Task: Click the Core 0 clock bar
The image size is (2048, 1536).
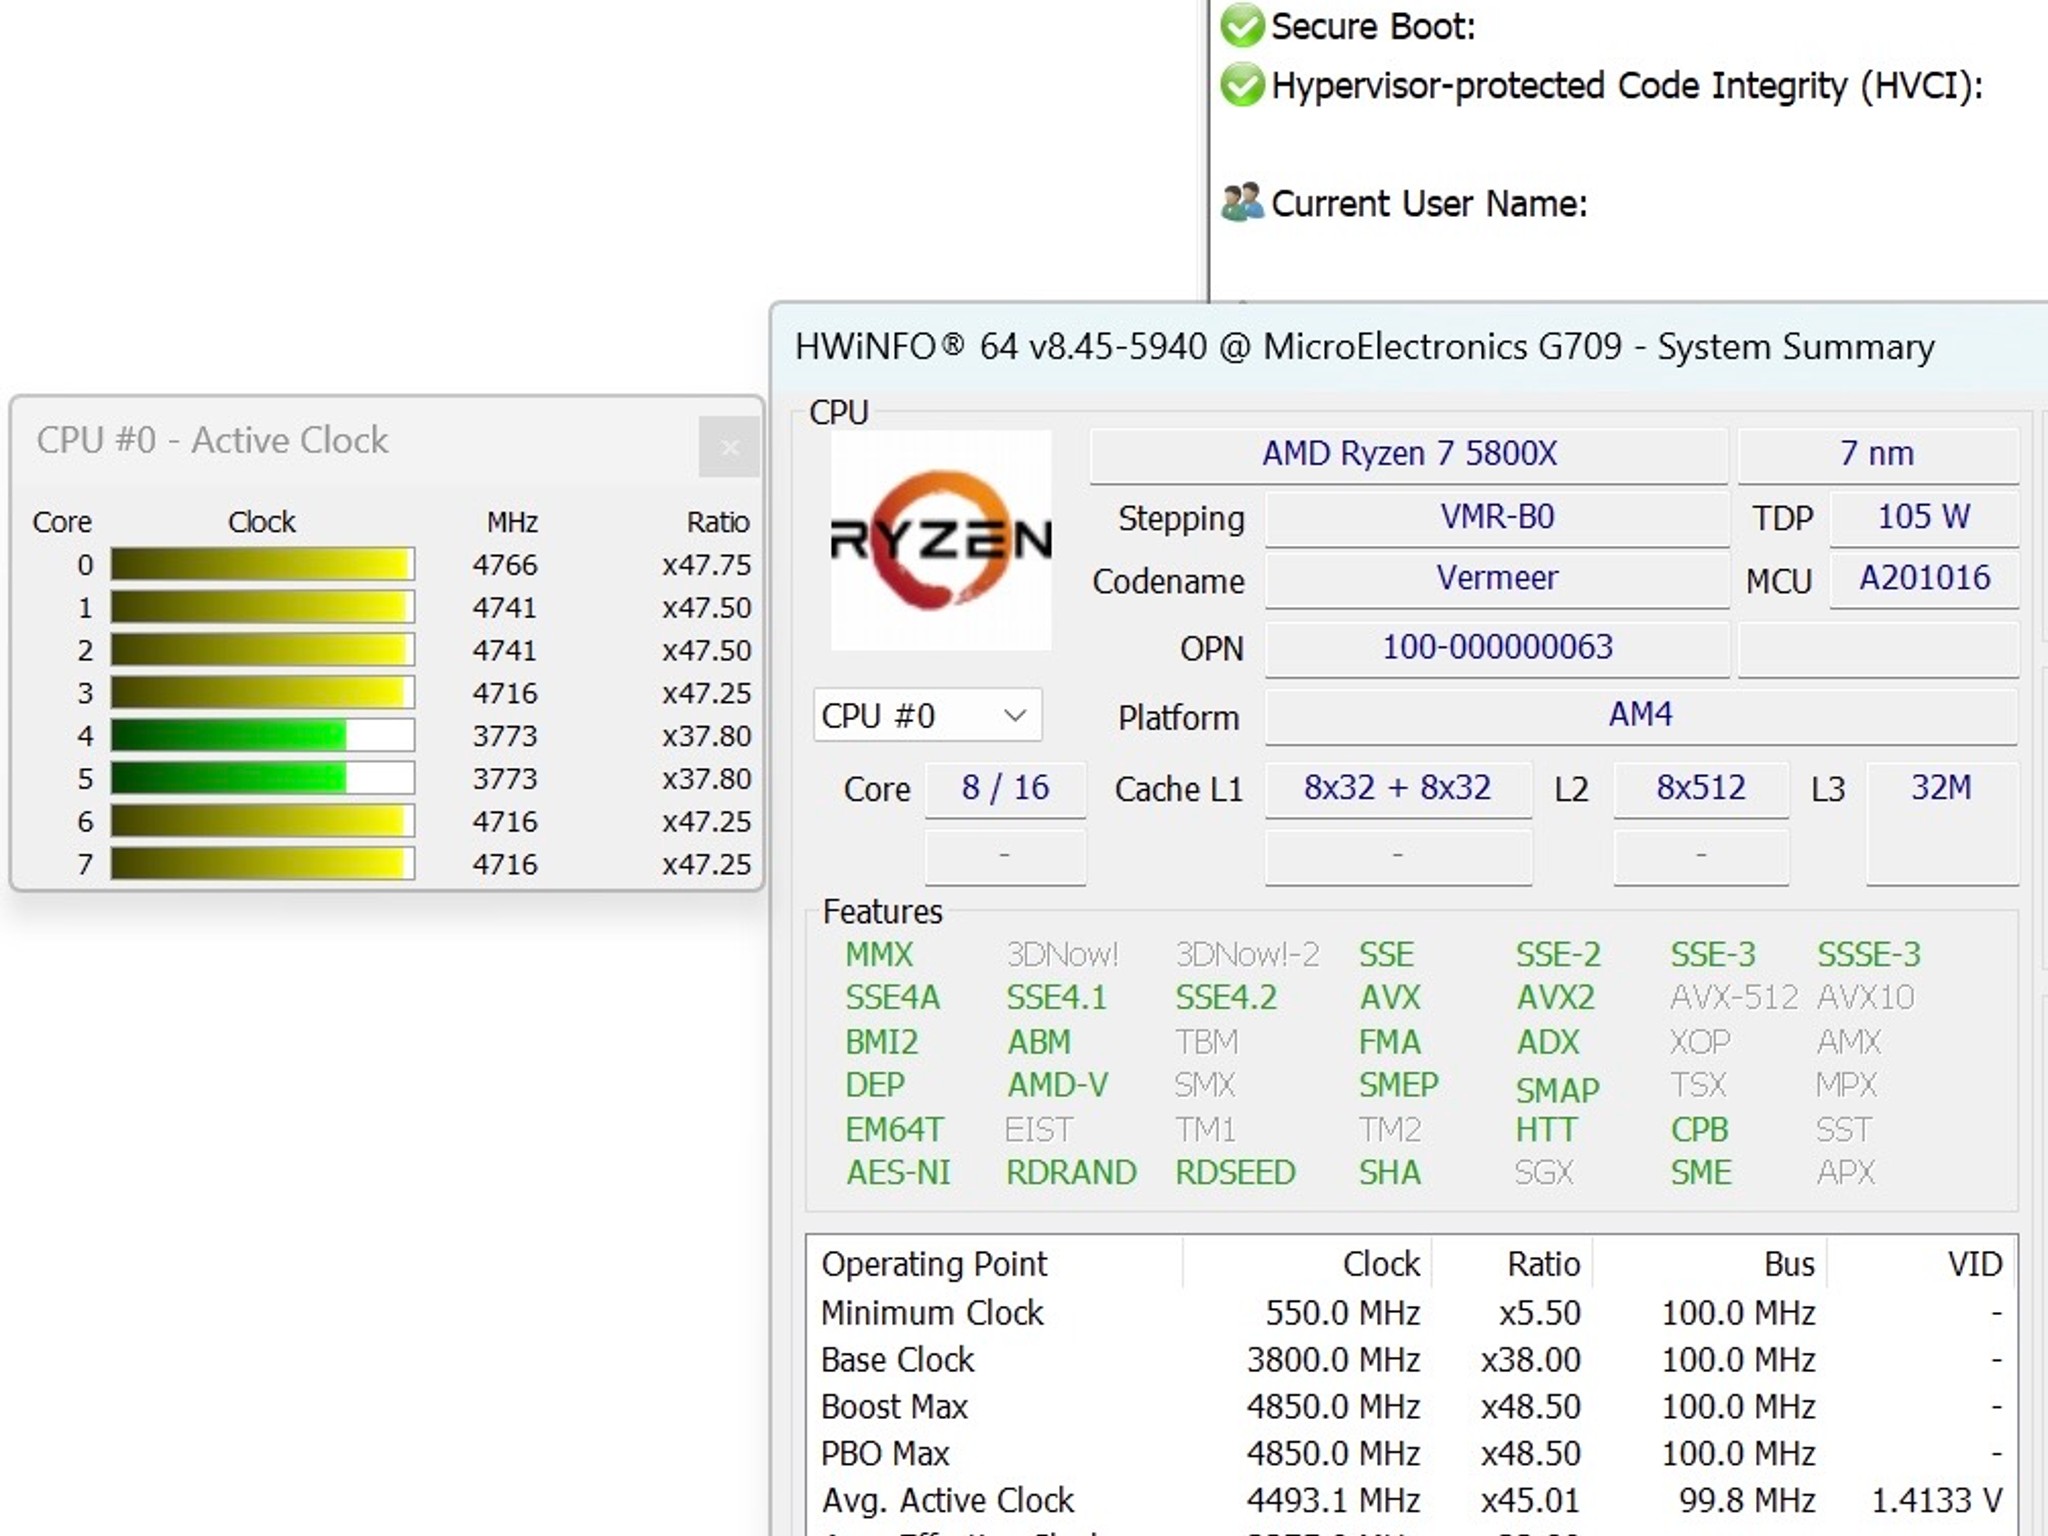Action: coord(262,565)
